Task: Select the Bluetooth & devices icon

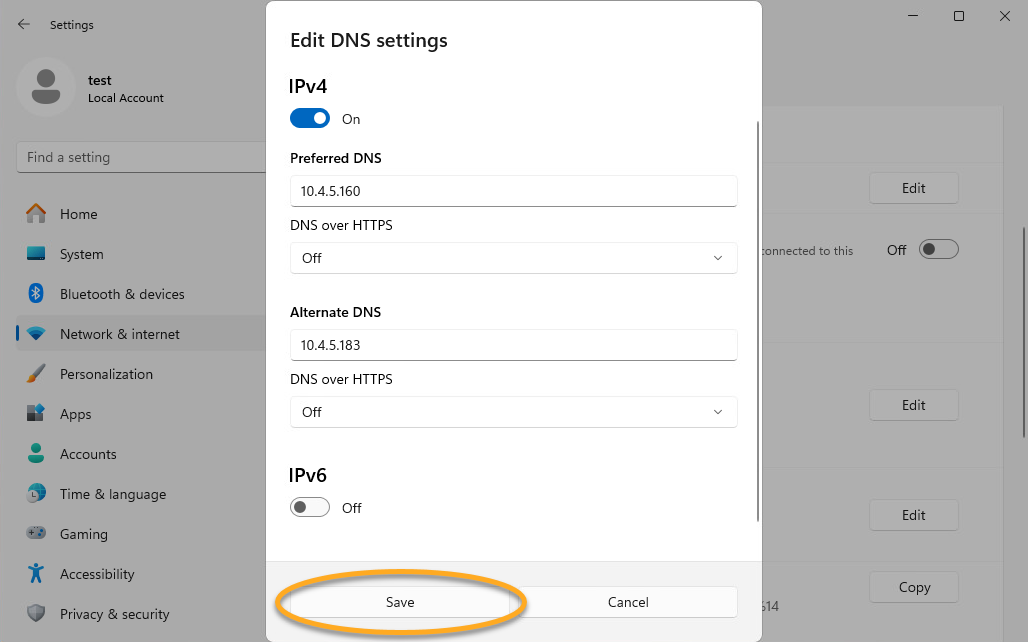Action: tap(36, 294)
